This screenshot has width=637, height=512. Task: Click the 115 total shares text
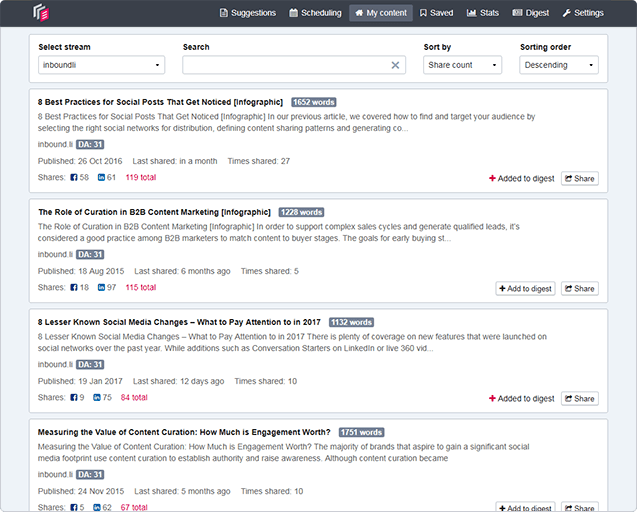[141, 287]
